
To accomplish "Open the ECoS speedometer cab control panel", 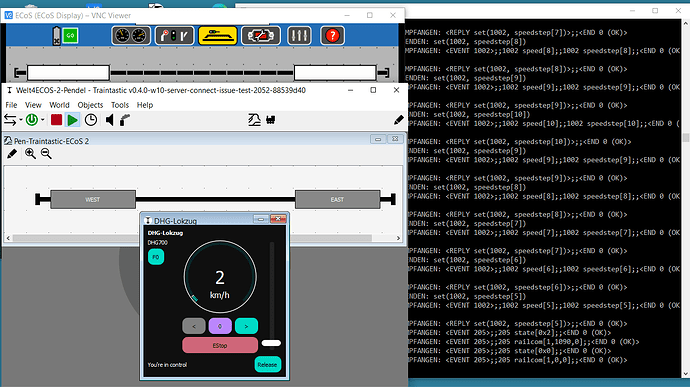I will (x=131, y=36).
